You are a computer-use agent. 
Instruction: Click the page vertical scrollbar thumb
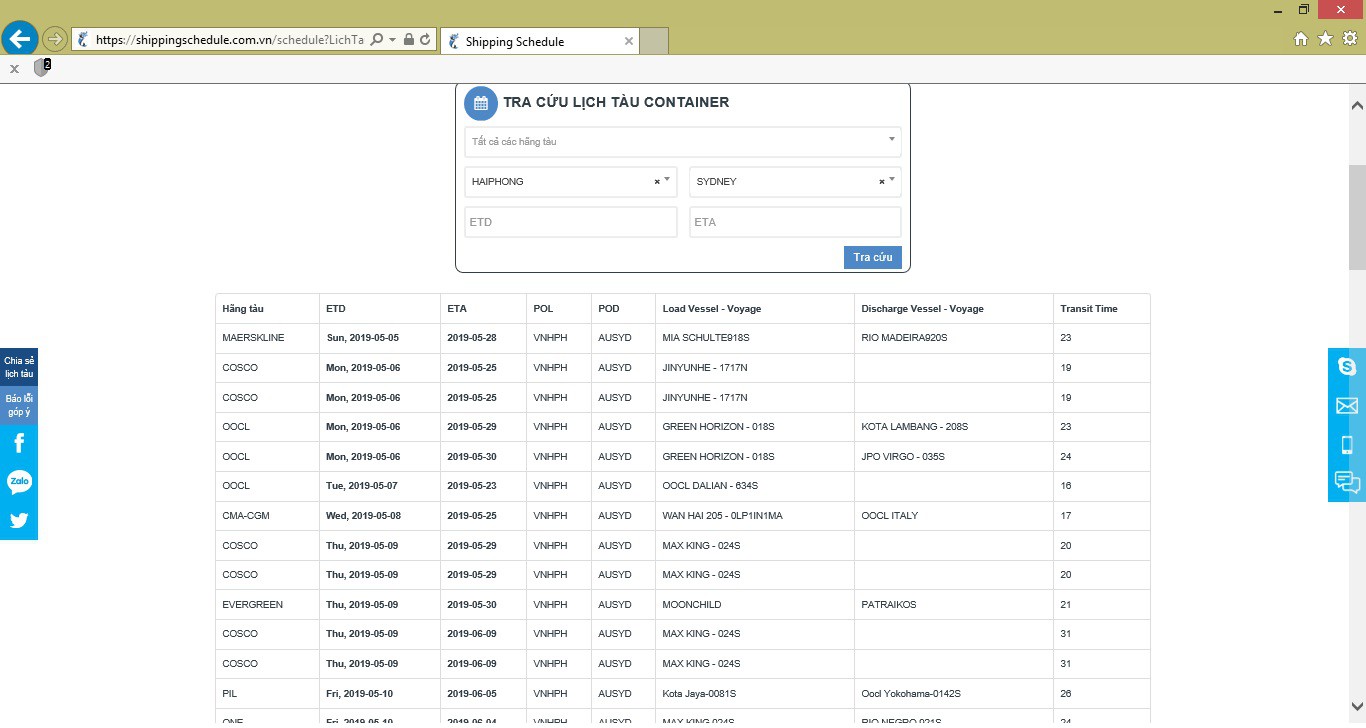[x=1357, y=218]
